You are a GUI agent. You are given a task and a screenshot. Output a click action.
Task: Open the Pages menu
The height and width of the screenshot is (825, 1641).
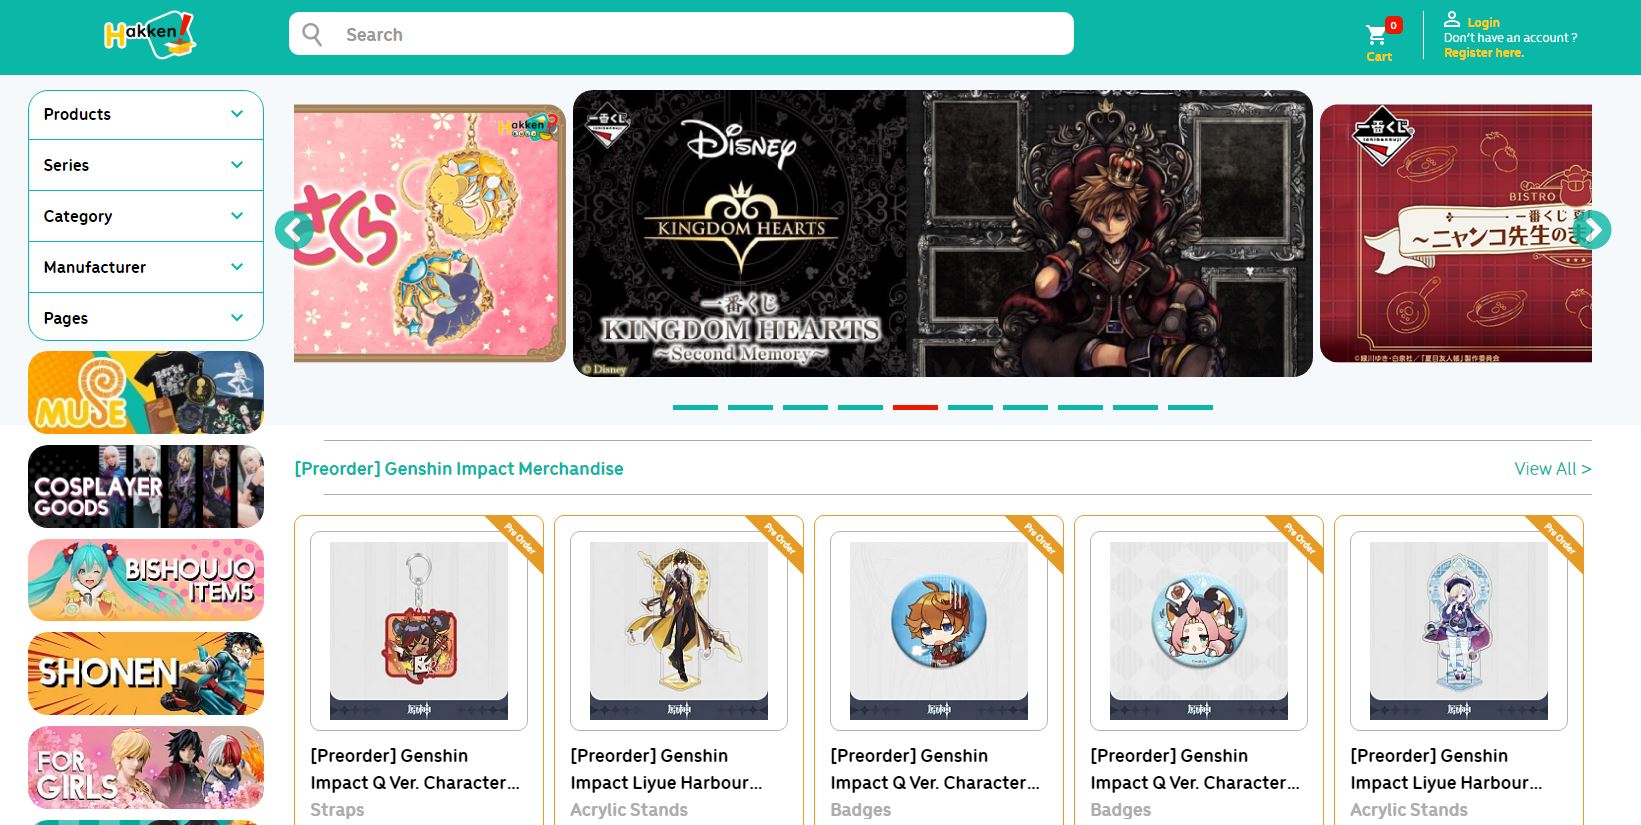click(146, 318)
